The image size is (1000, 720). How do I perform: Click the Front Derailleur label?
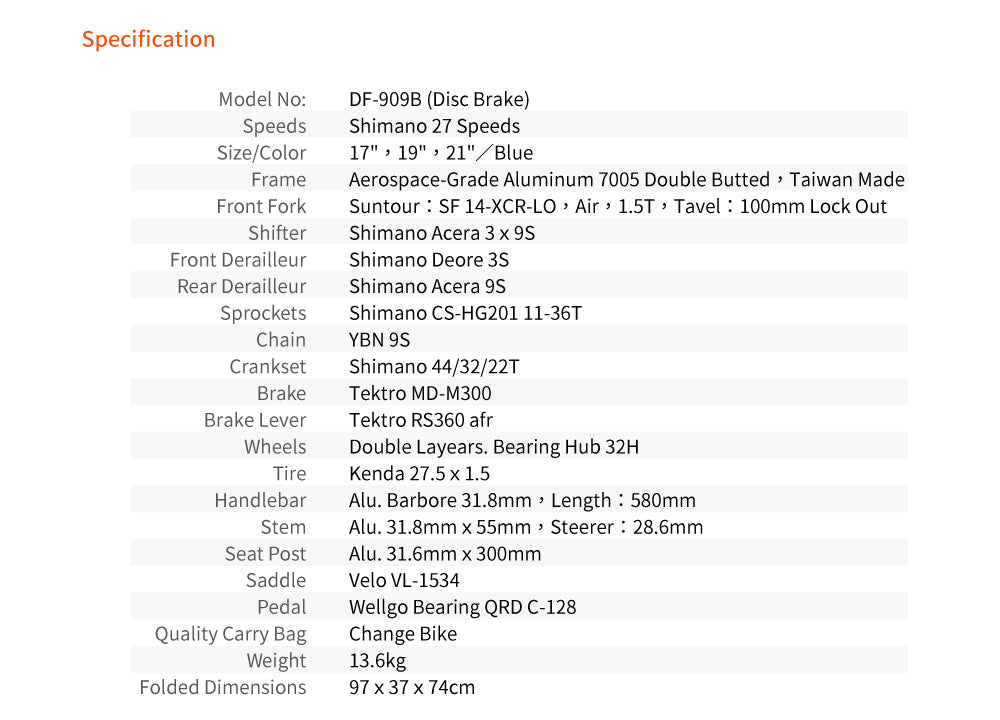pyautogui.click(x=238, y=260)
